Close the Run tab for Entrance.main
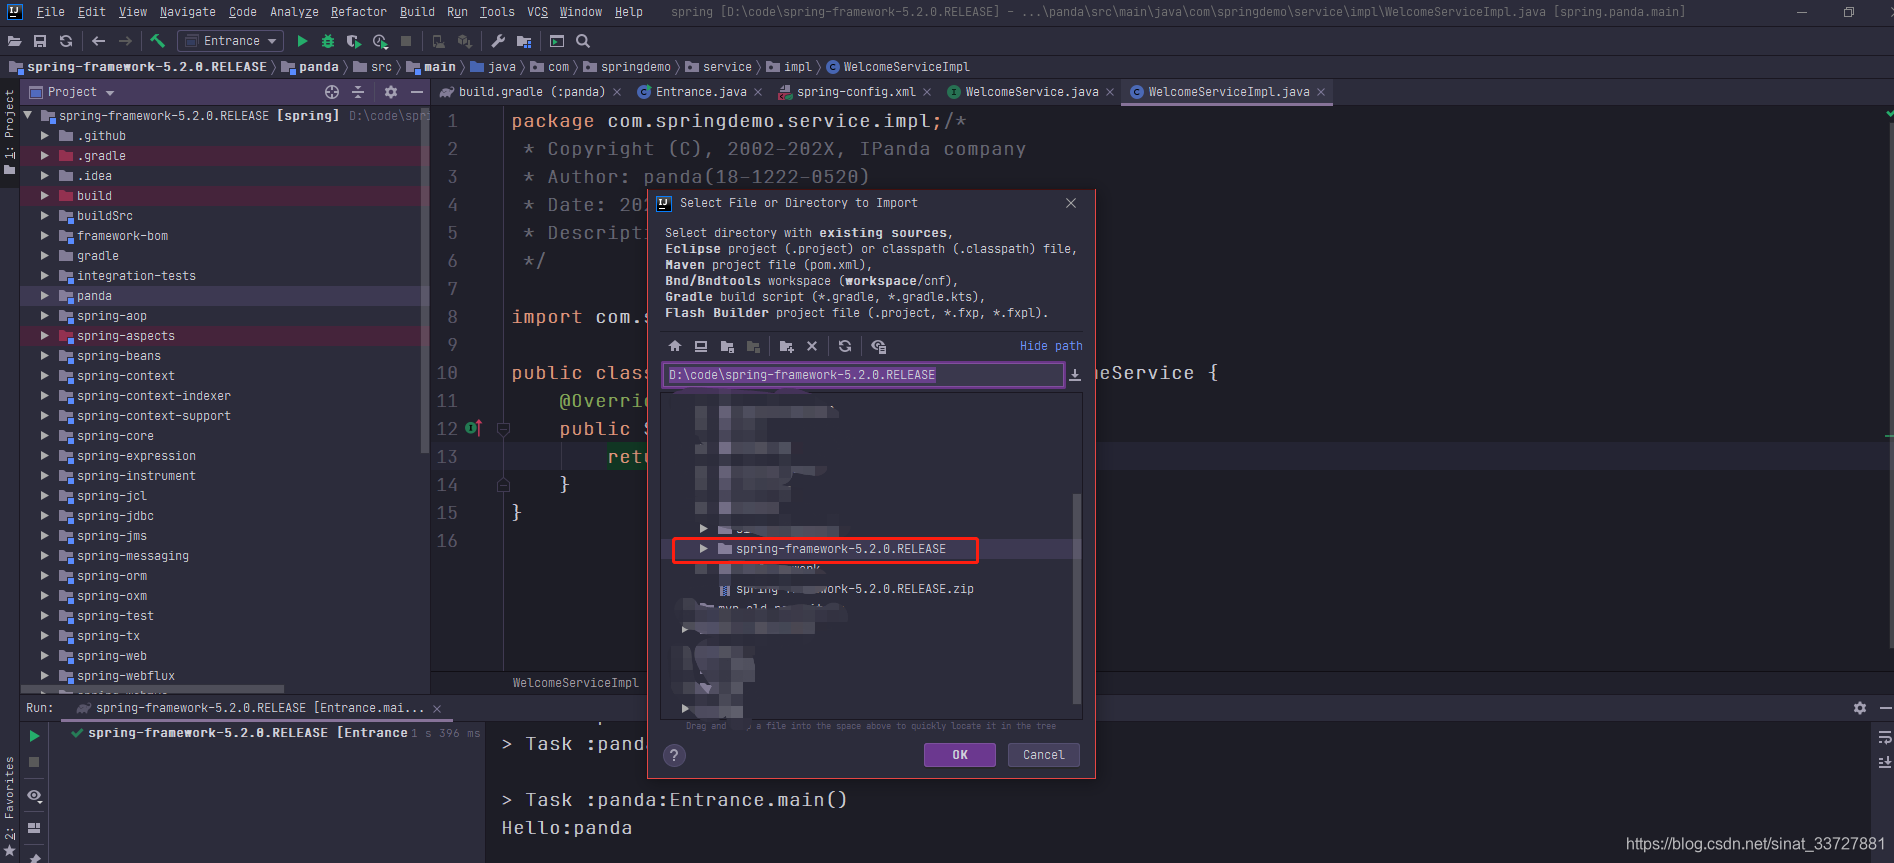 click(x=437, y=708)
